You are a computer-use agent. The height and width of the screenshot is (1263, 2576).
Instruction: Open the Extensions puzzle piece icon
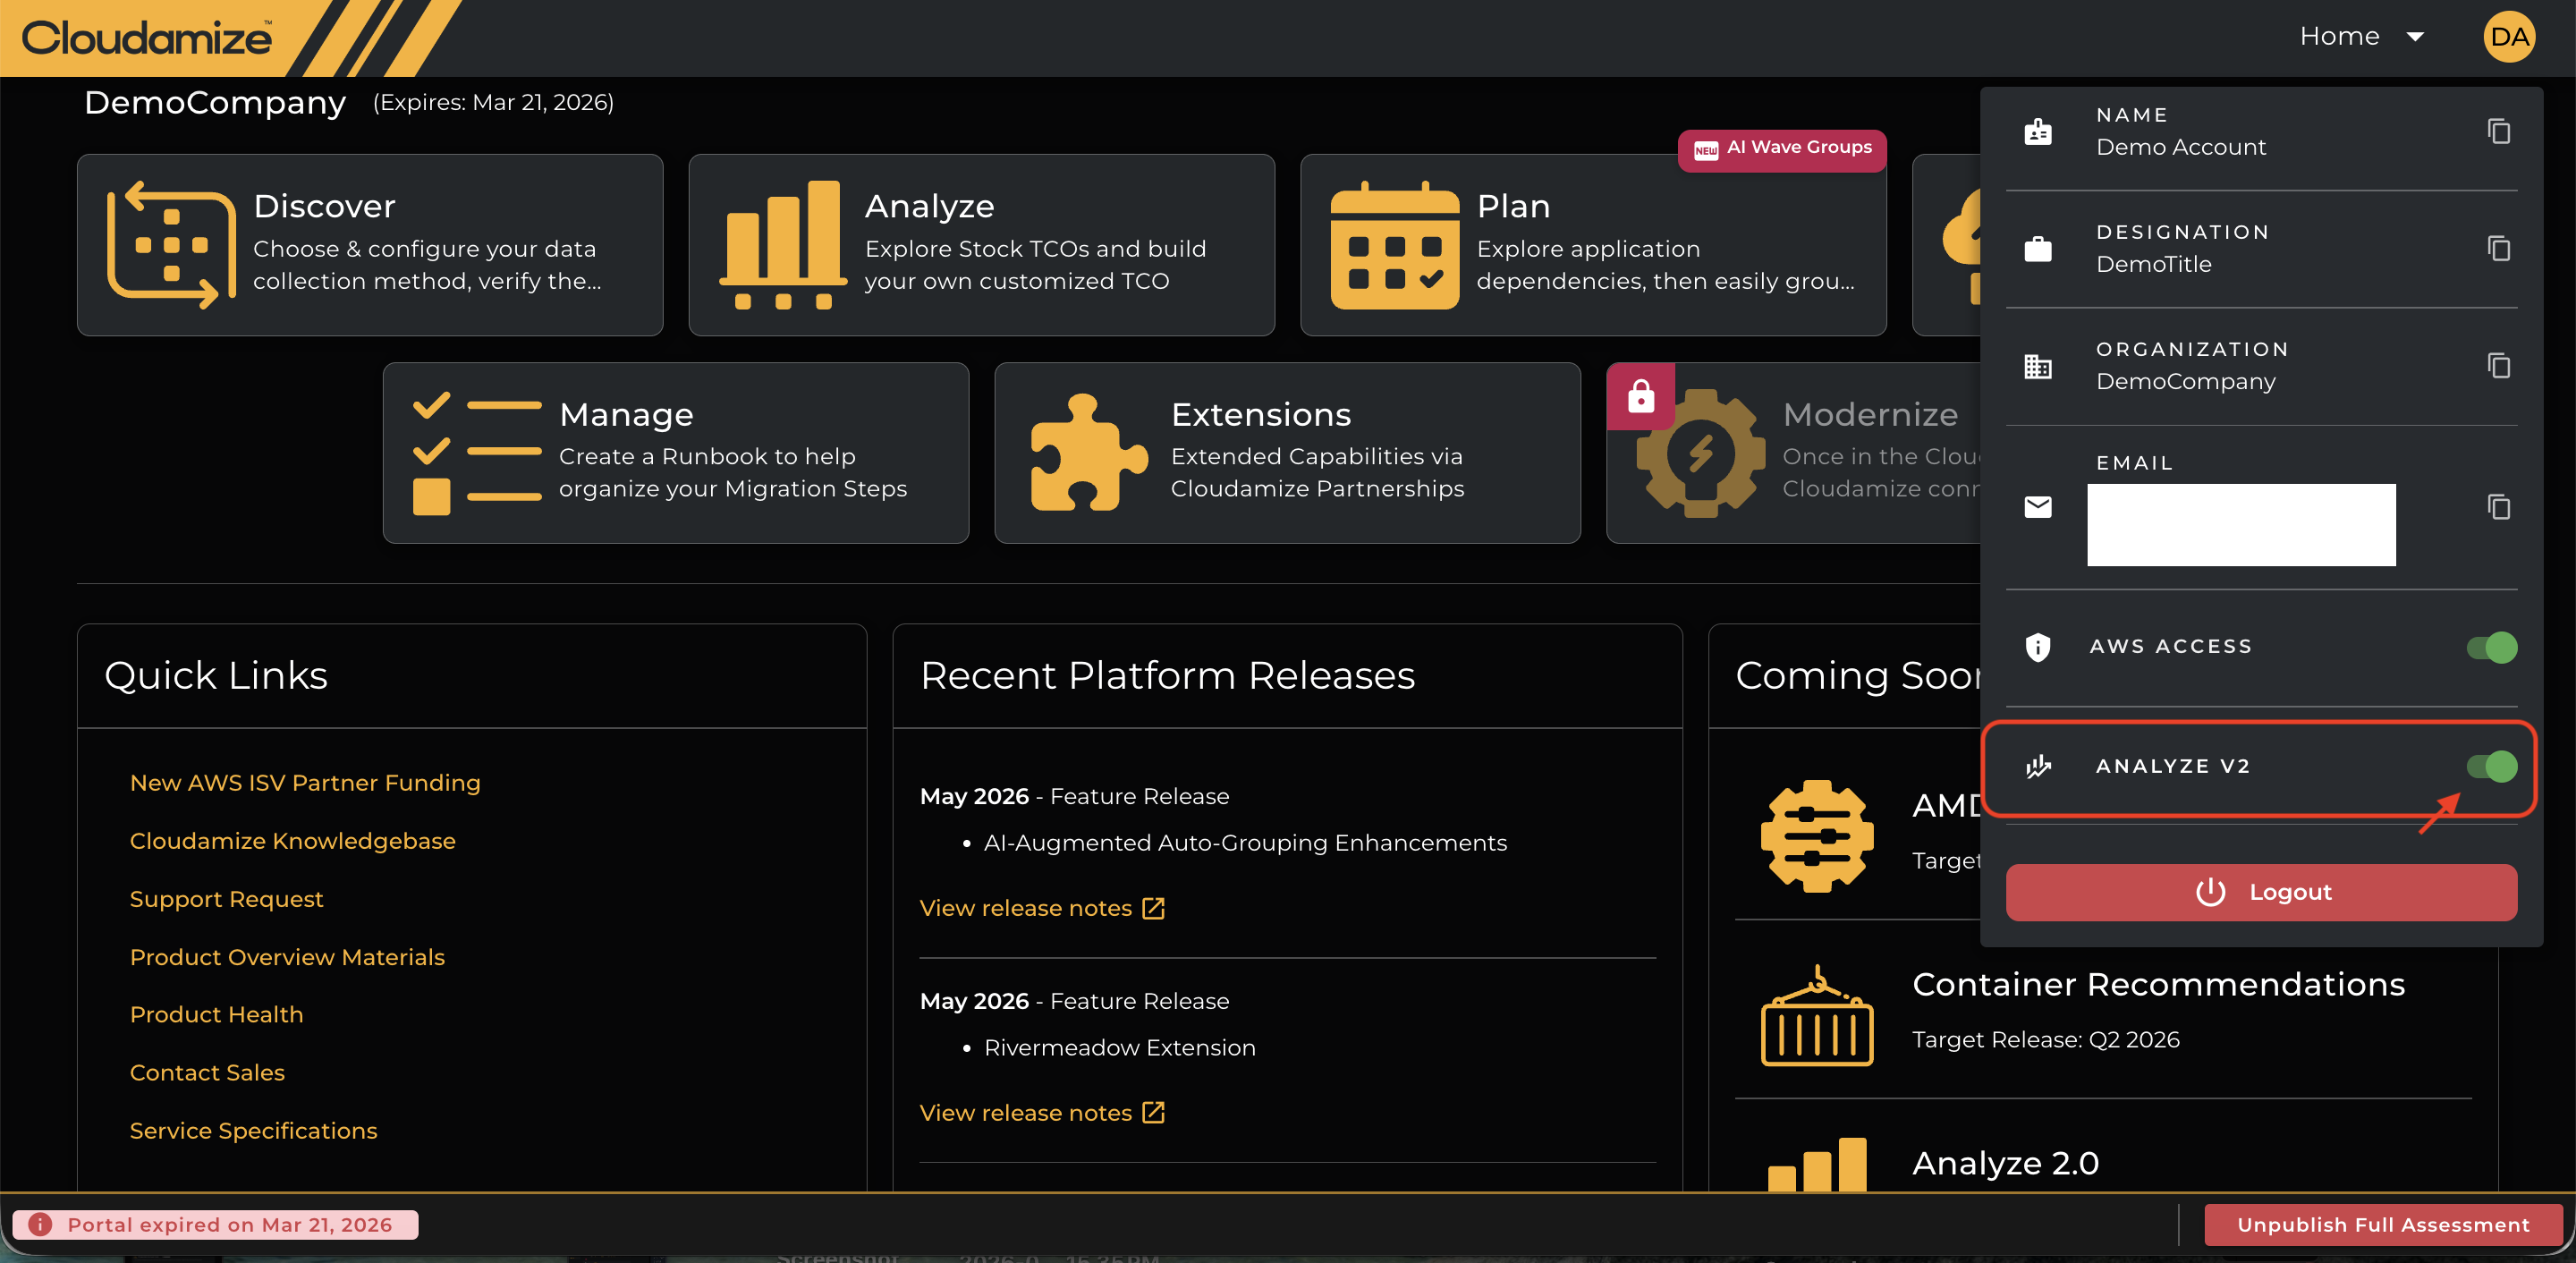click(1088, 453)
